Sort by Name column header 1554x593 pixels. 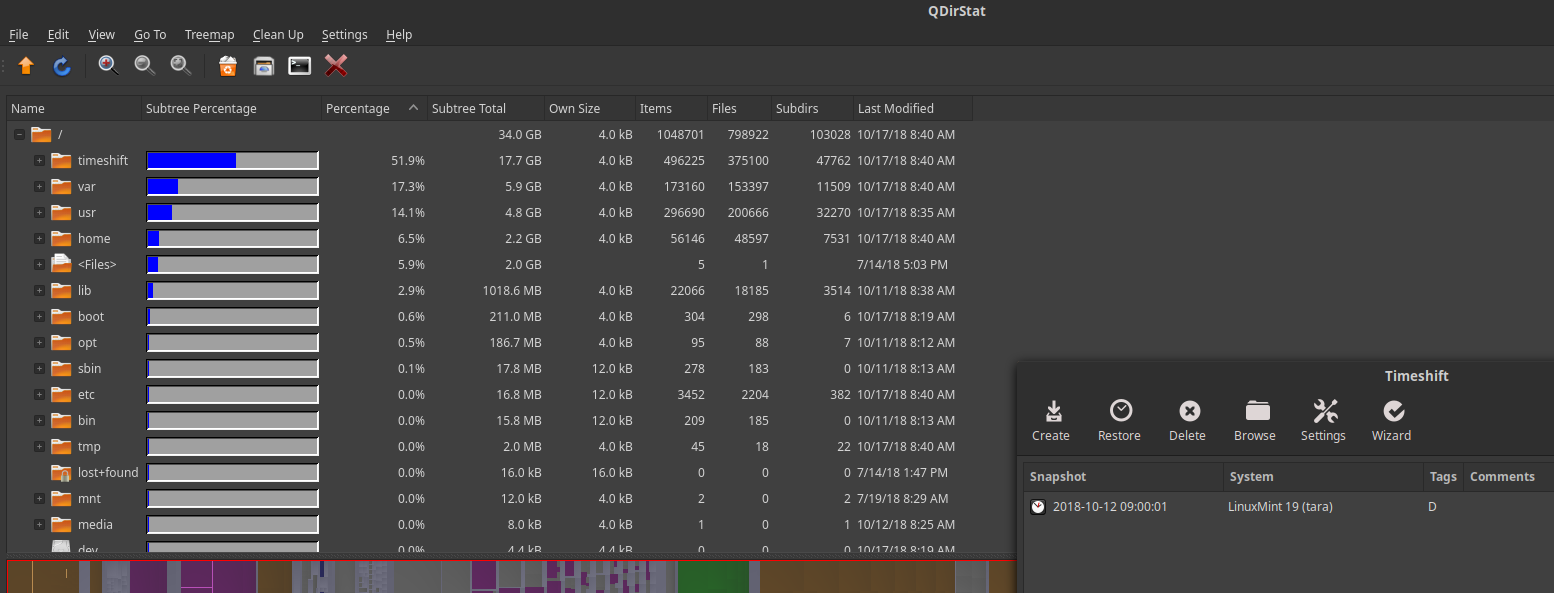[x=74, y=108]
